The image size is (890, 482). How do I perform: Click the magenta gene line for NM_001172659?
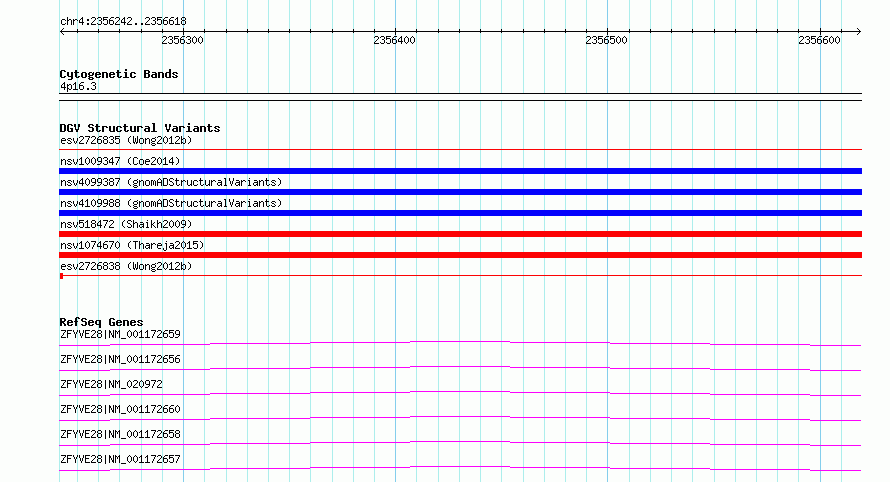pos(460,342)
